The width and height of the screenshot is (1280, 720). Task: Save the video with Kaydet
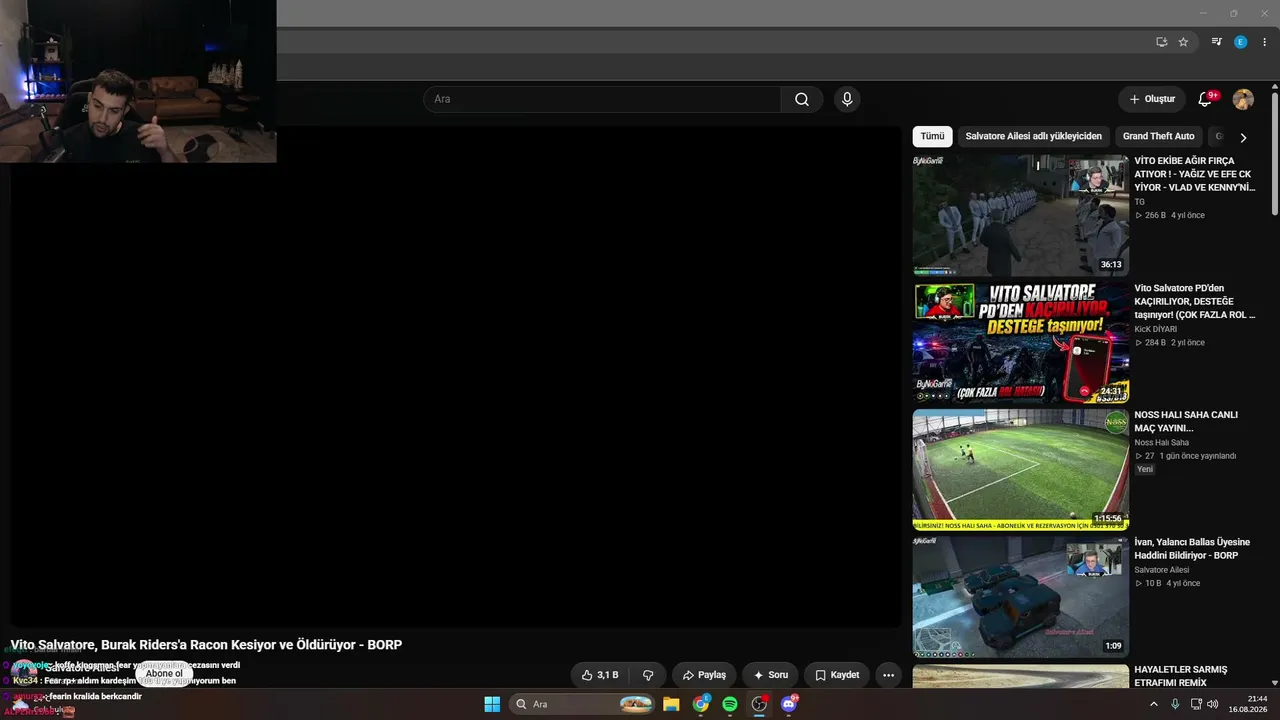pyautogui.click(x=837, y=675)
